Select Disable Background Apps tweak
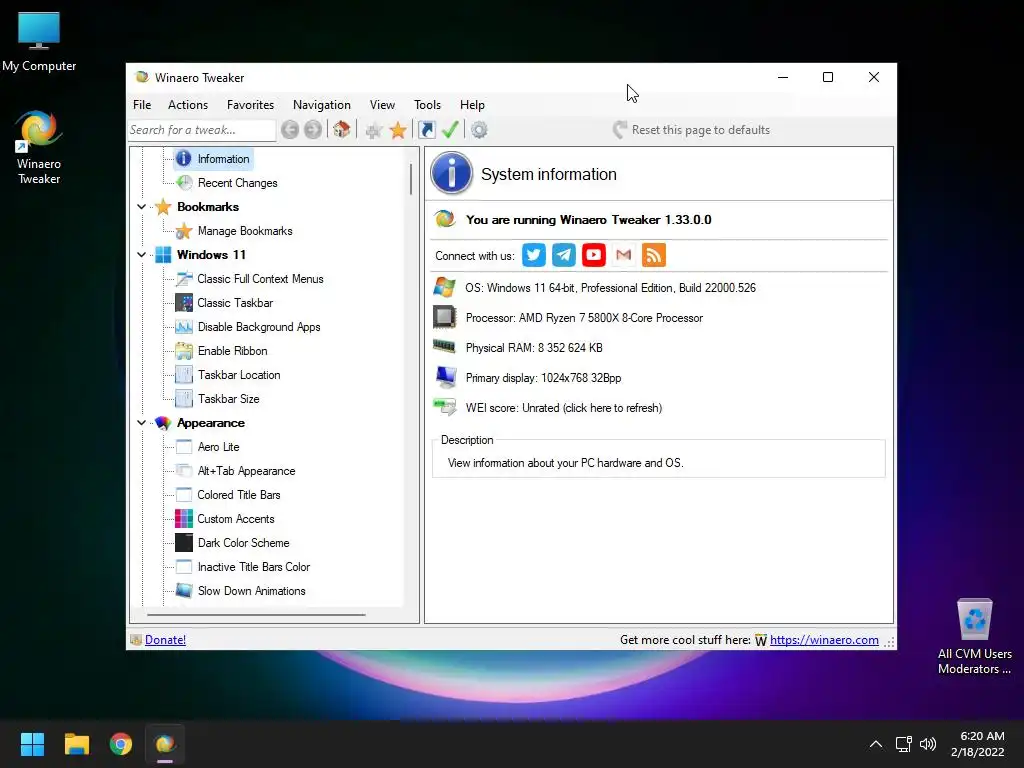 tap(259, 327)
